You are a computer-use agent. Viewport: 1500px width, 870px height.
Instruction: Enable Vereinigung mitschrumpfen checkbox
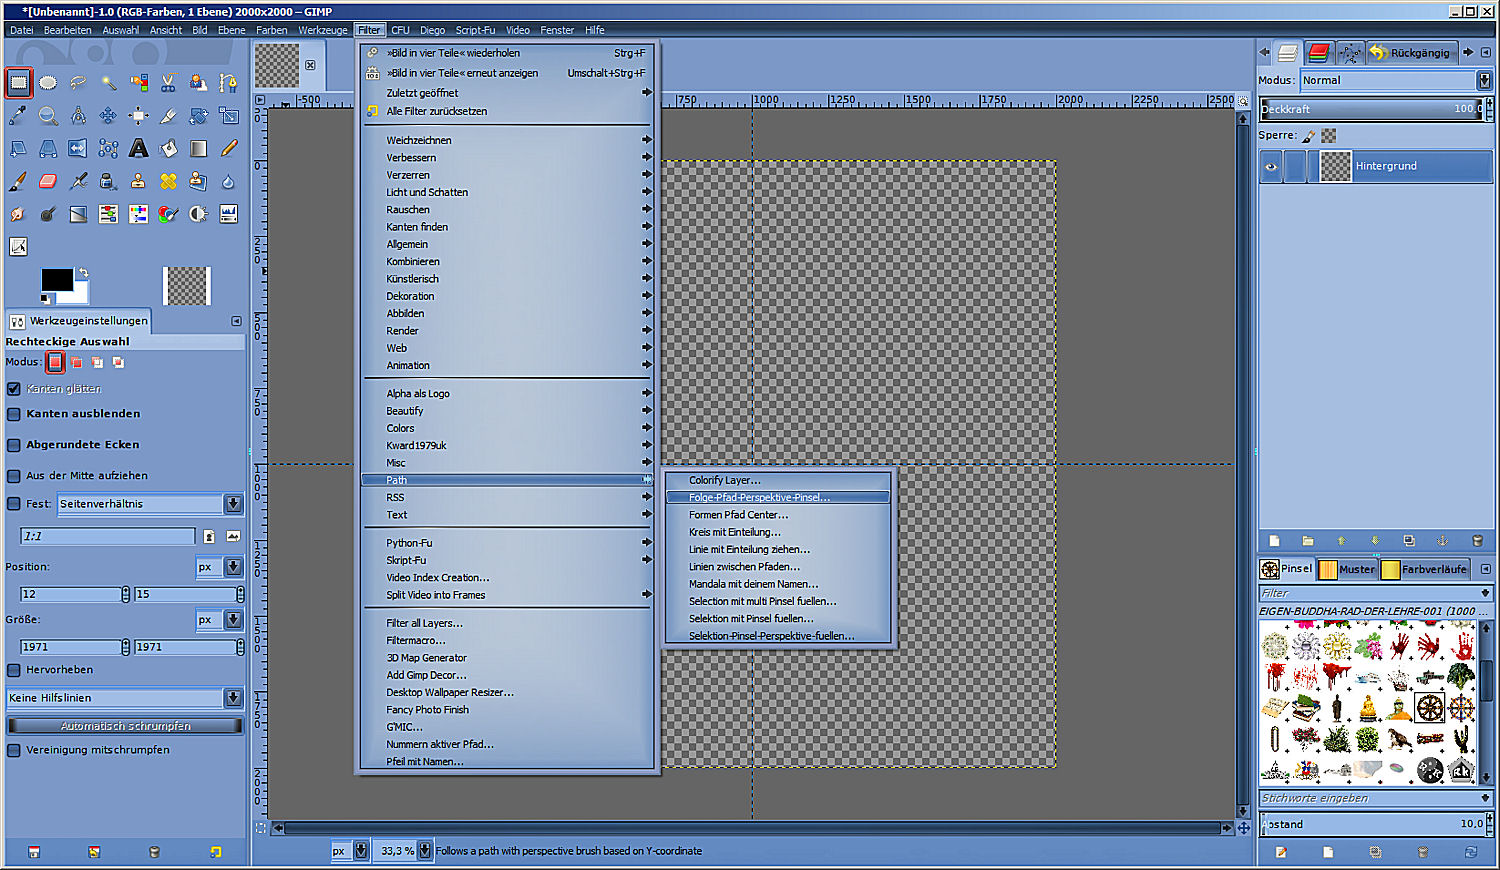pyautogui.click(x=14, y=750)
